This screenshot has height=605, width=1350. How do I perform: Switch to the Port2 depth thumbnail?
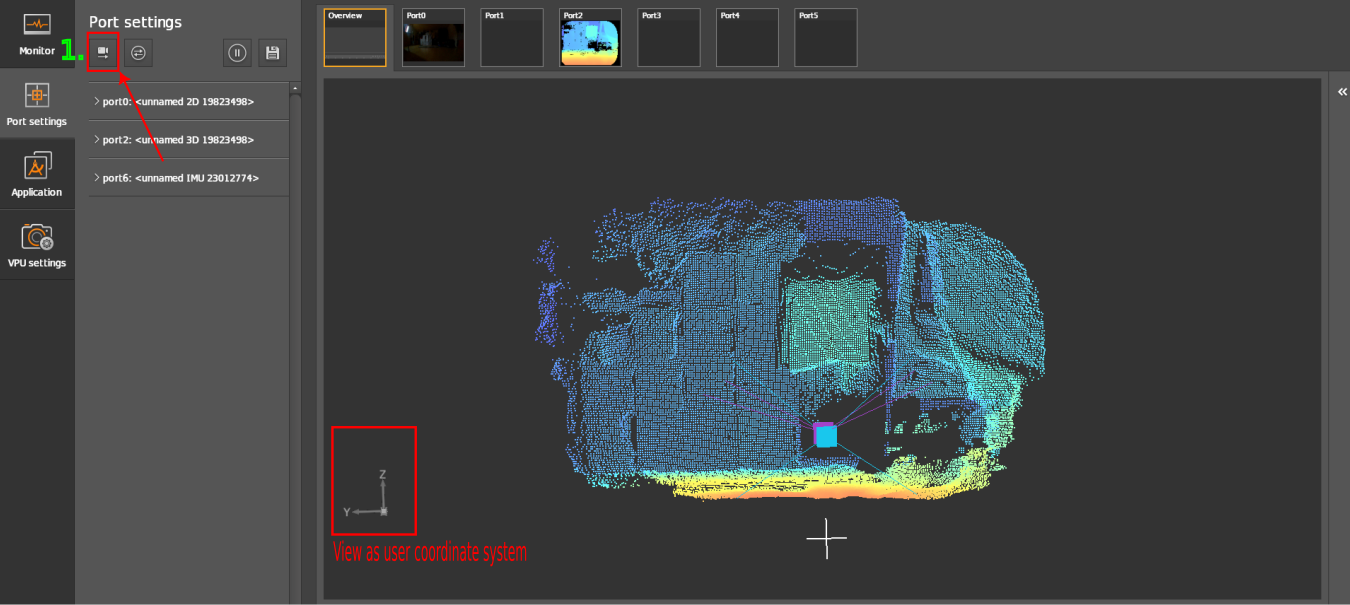click(x=590, y=38)
